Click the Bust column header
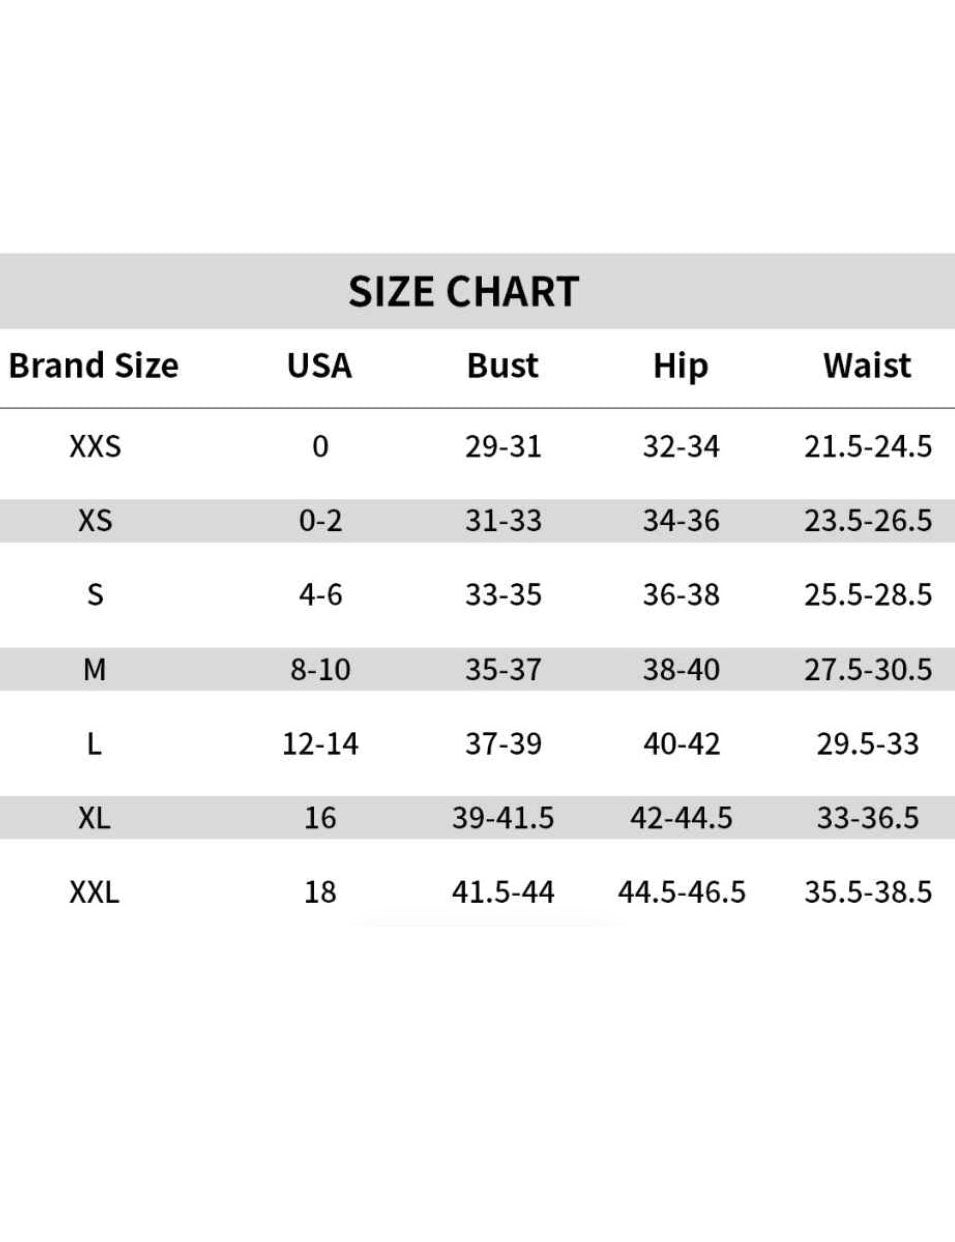This screenshot has width=955, height=1242. [x=502, y=365]
